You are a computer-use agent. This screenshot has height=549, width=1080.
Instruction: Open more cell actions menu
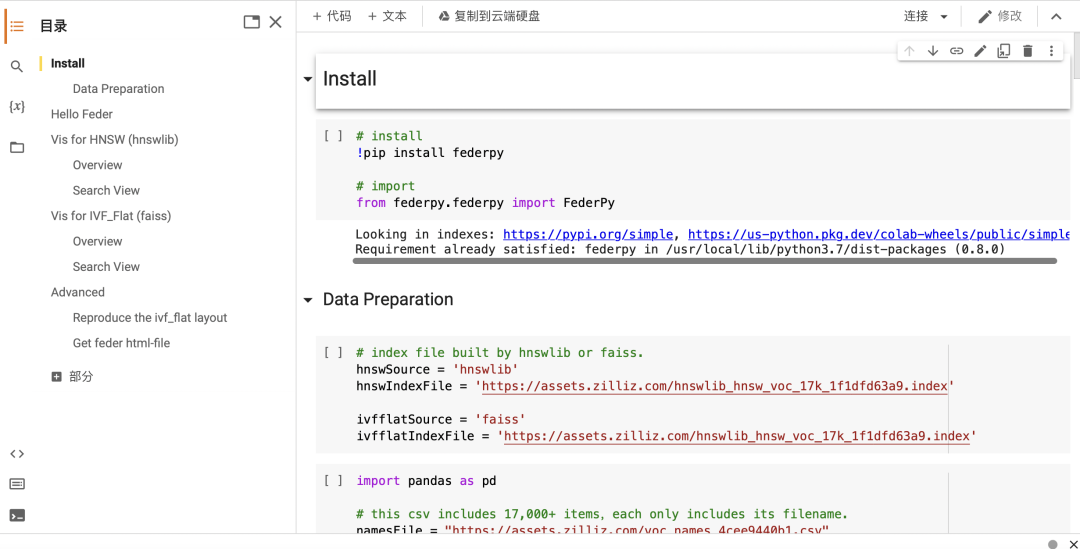pos(1051,51)
